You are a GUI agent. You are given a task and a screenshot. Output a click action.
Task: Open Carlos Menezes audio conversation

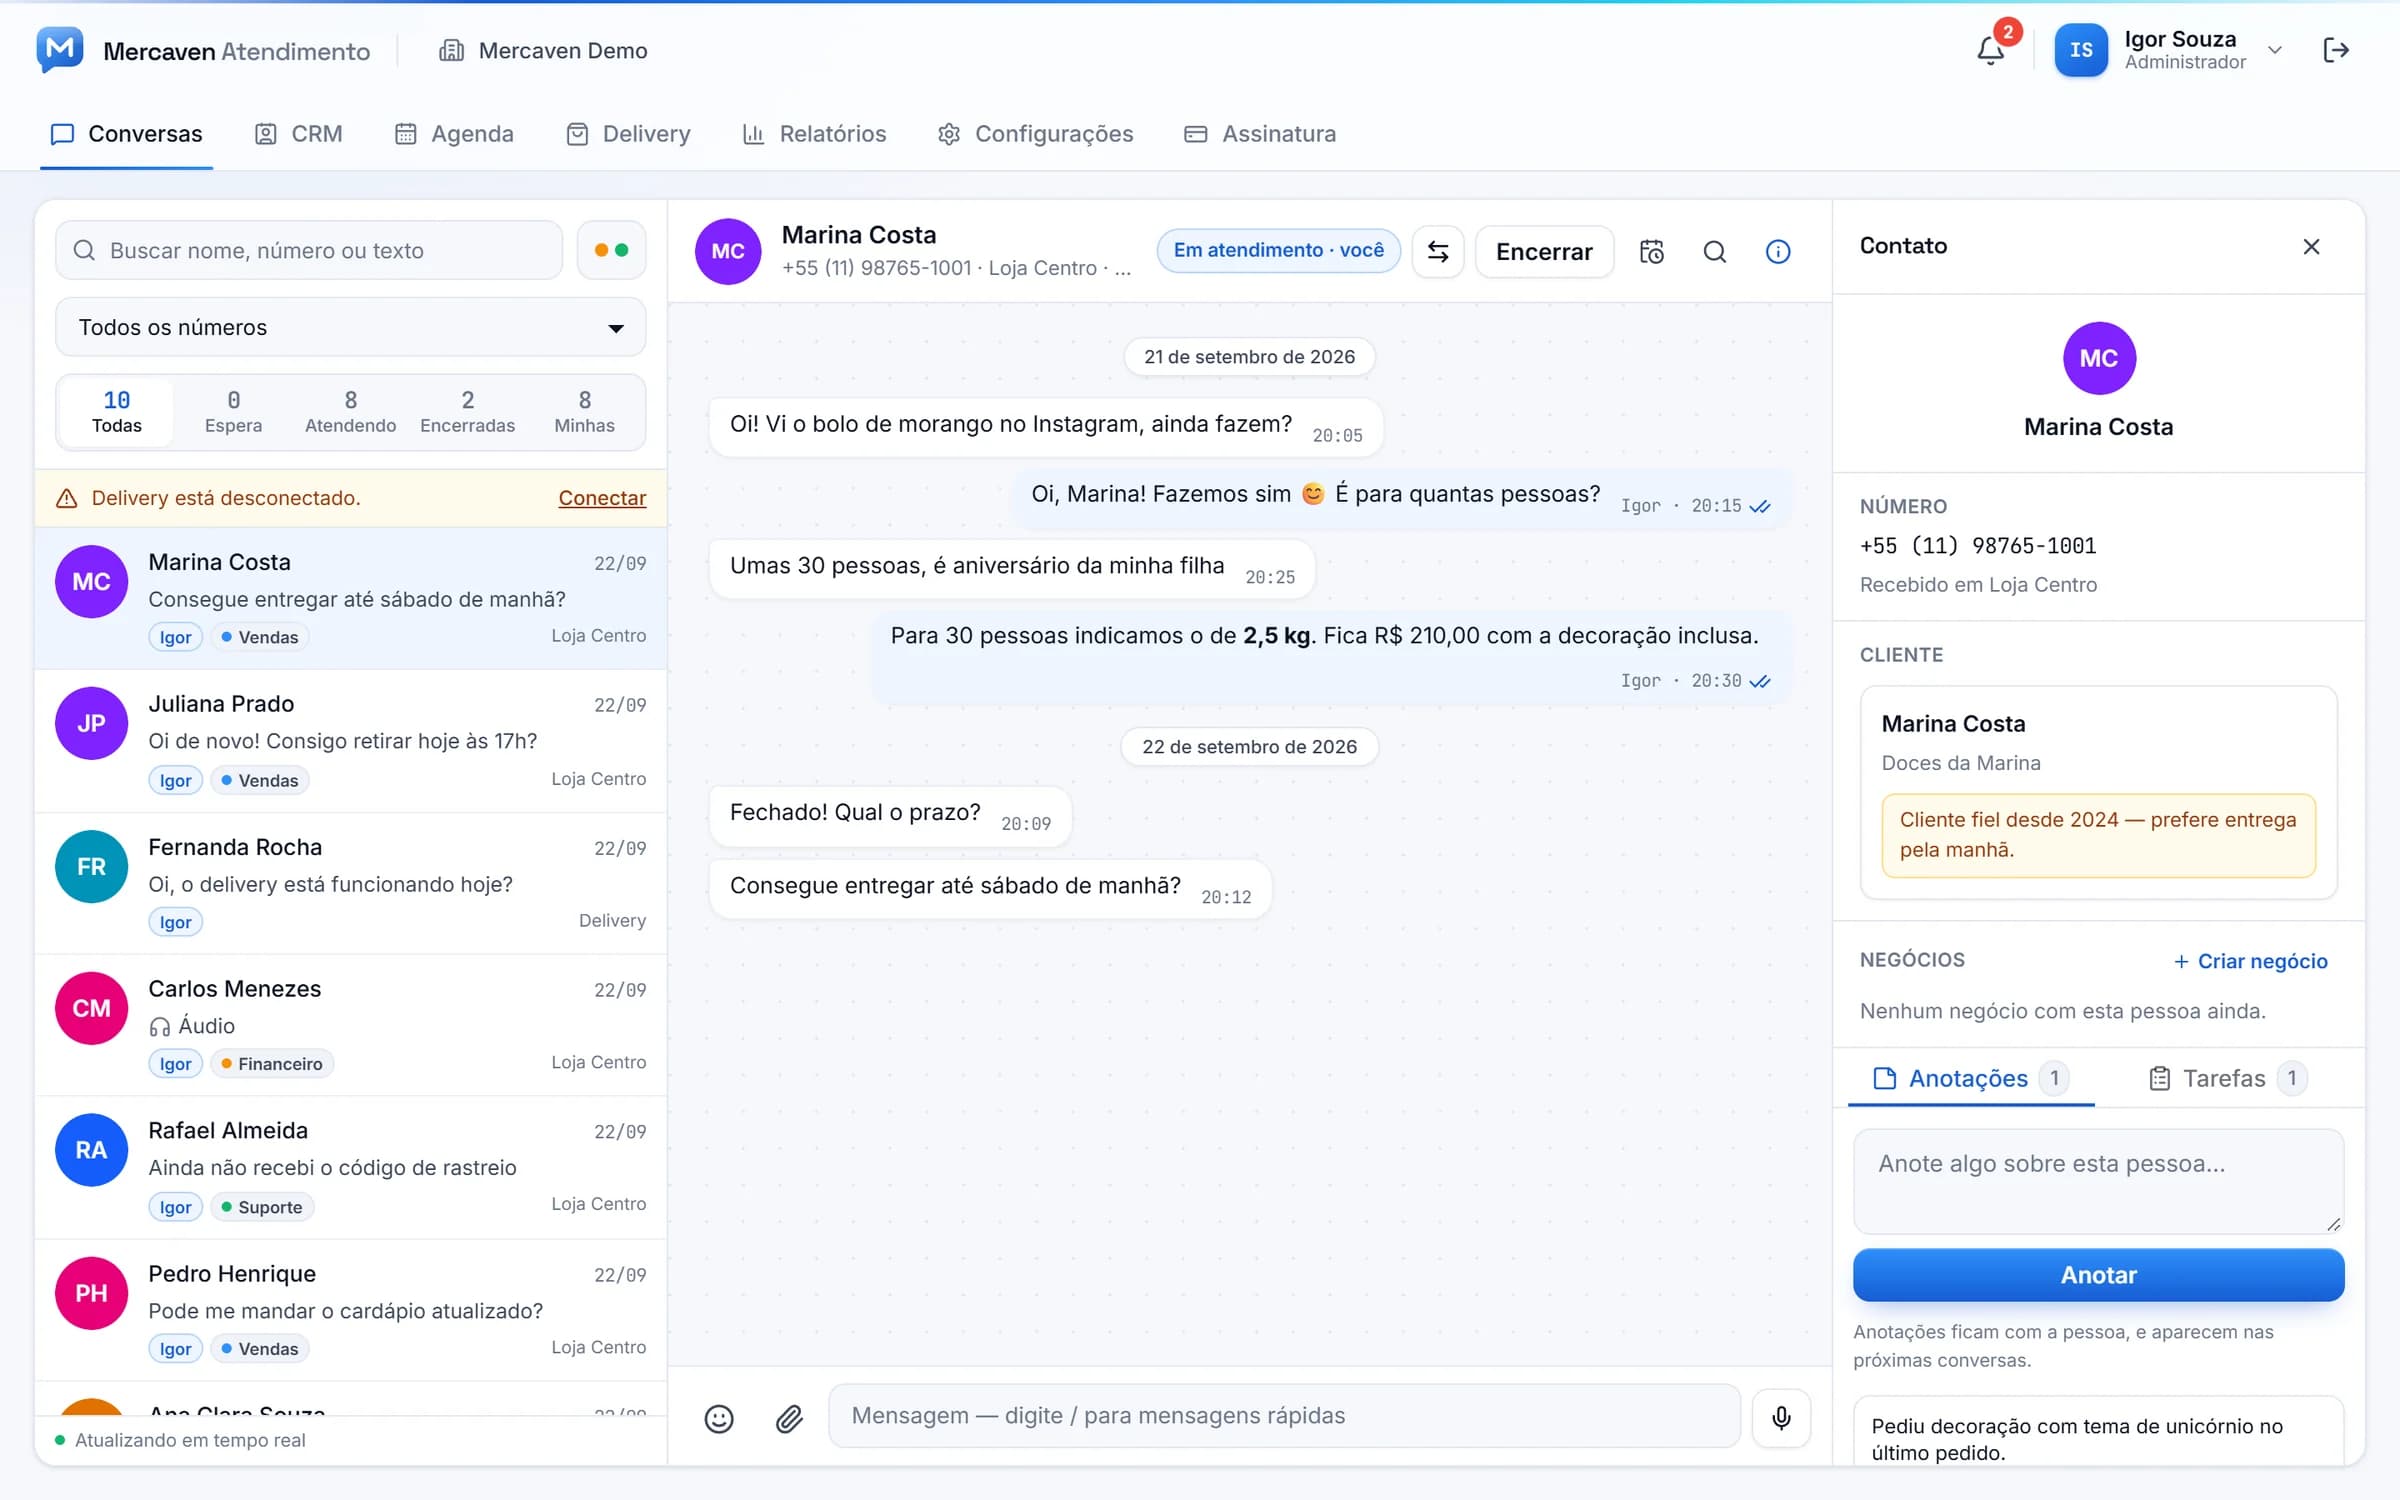pos(350,1025)
